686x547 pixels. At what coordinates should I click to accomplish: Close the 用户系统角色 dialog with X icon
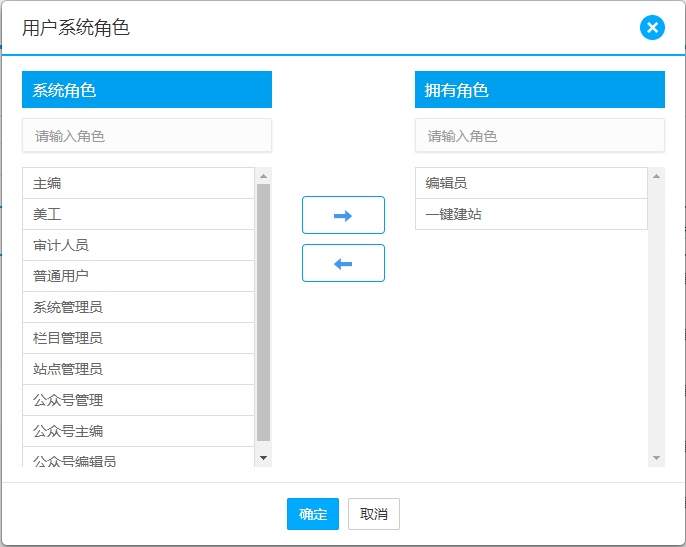652,27
